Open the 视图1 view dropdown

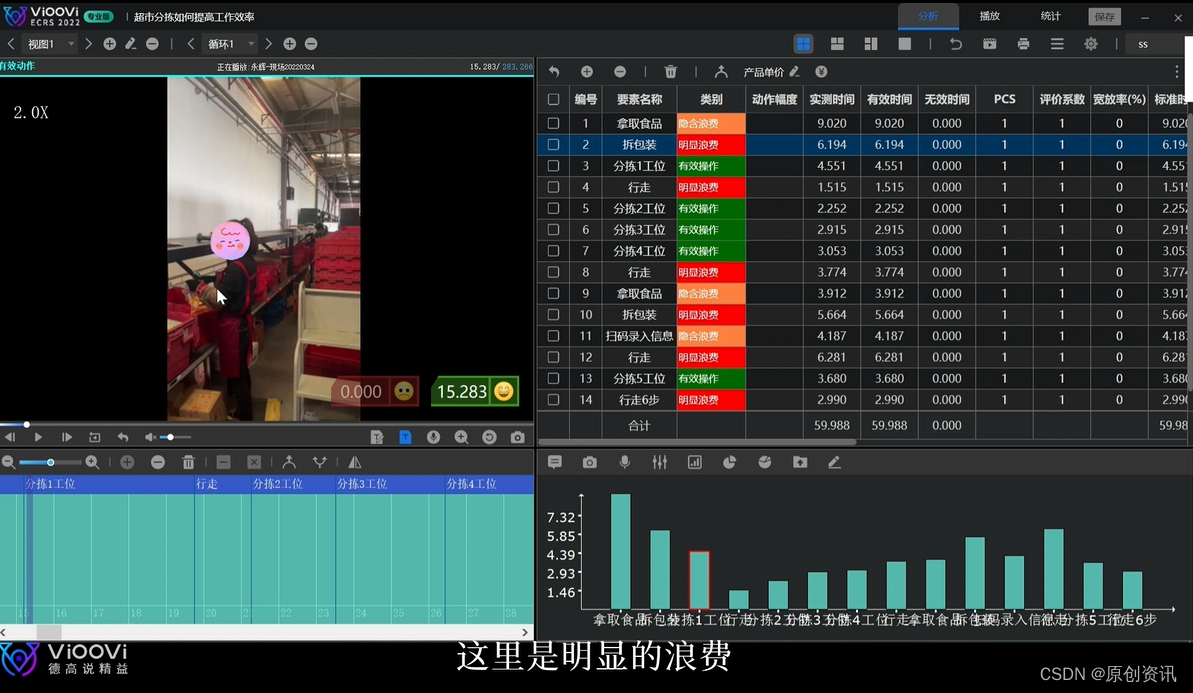pos(50,44)
